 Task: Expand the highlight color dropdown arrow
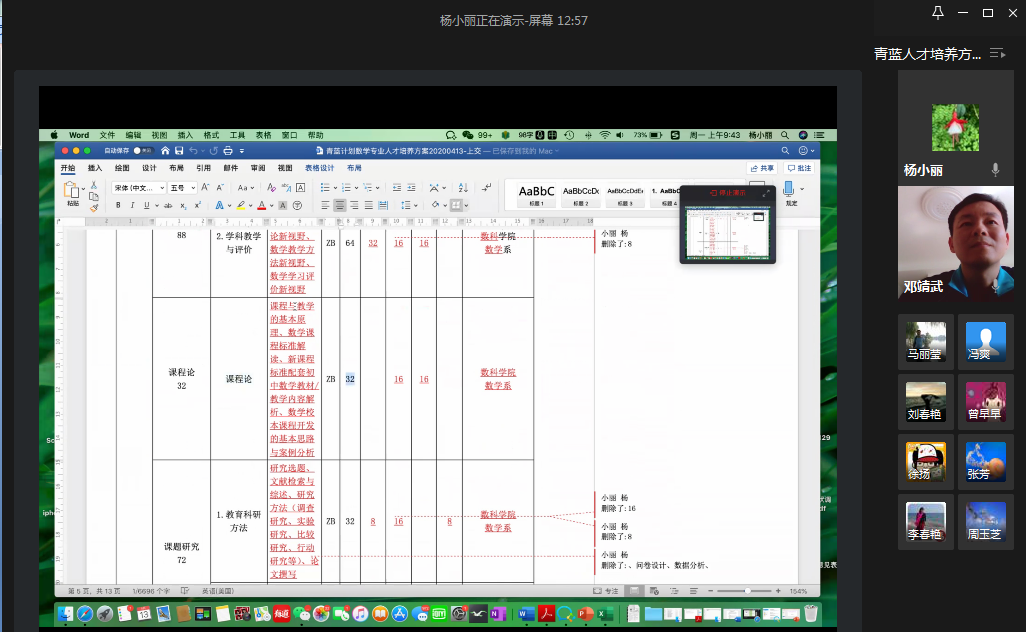(251, 205)
